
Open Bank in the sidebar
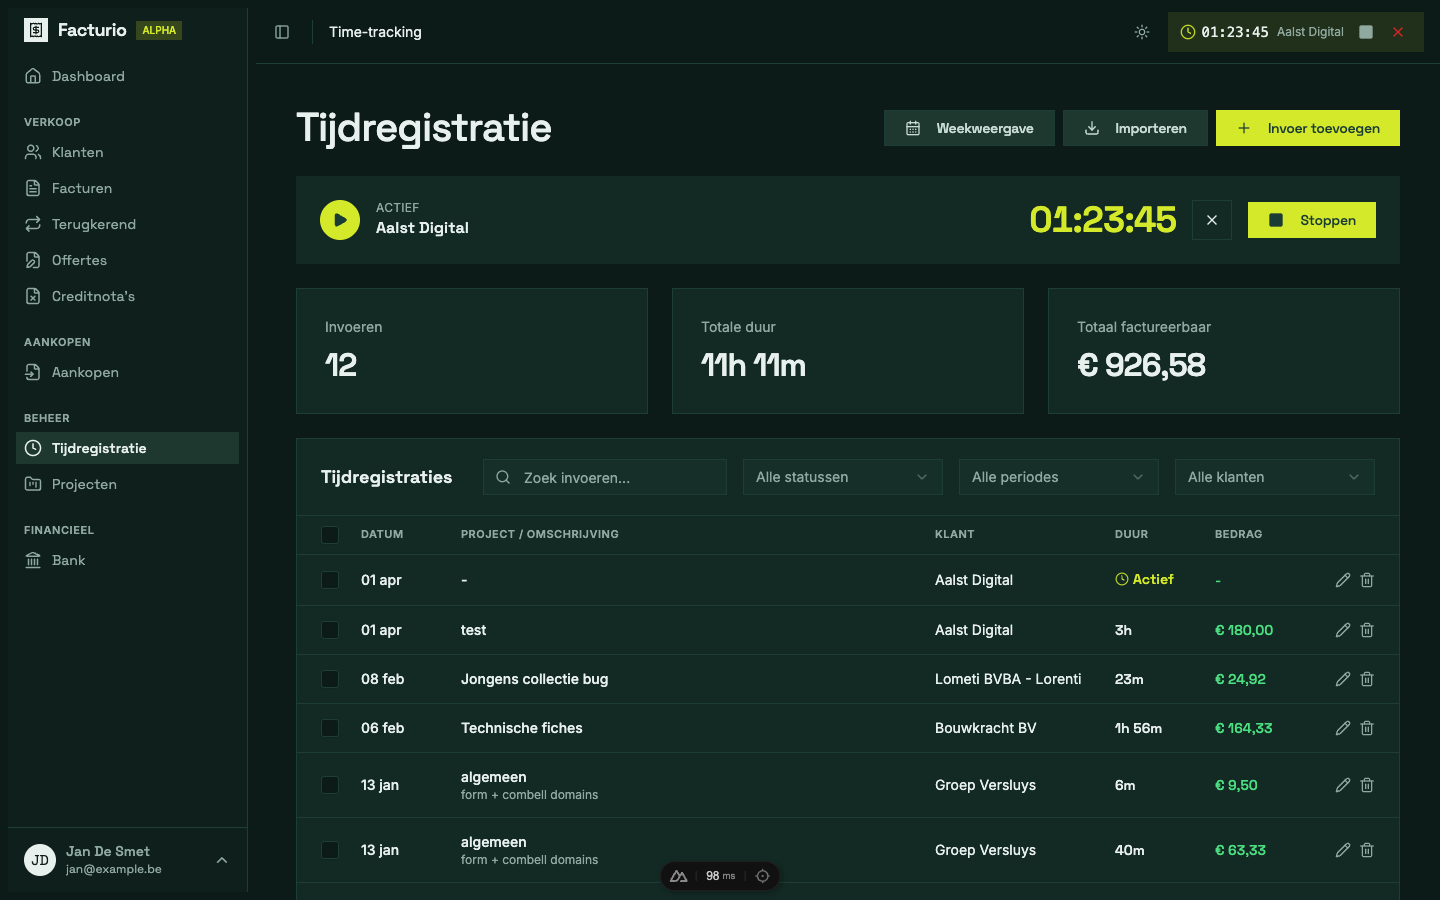[x=127, y=560]
